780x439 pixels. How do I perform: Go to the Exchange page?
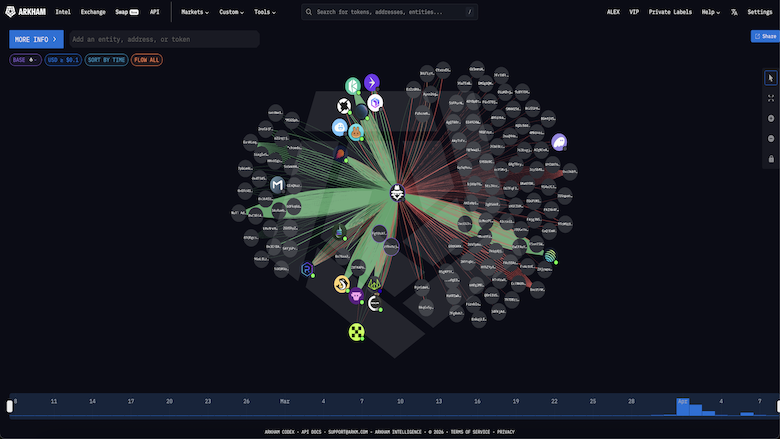(x=93, y=12)
